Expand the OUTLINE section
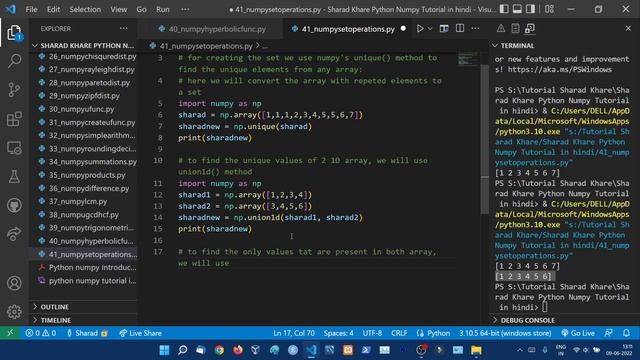 coord(83,307)
